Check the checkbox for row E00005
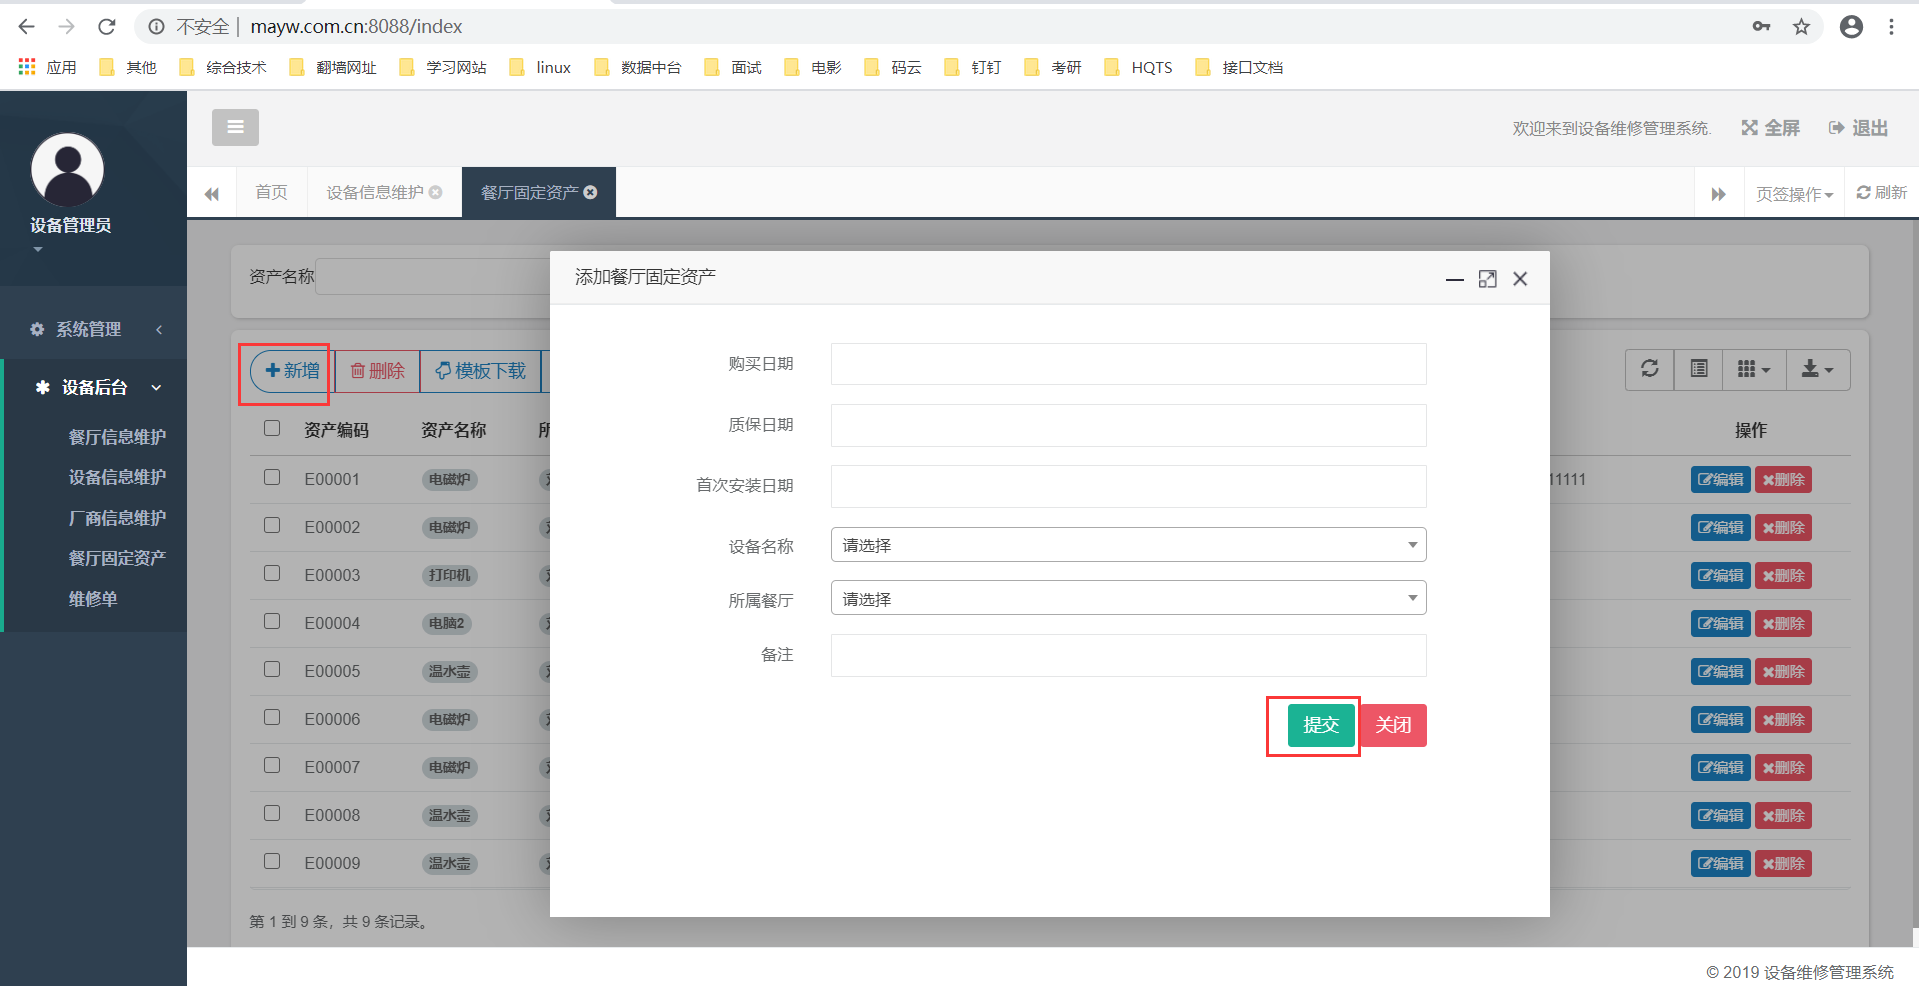Viewport: 1919px width, 986px height. [x=272, y=669]
